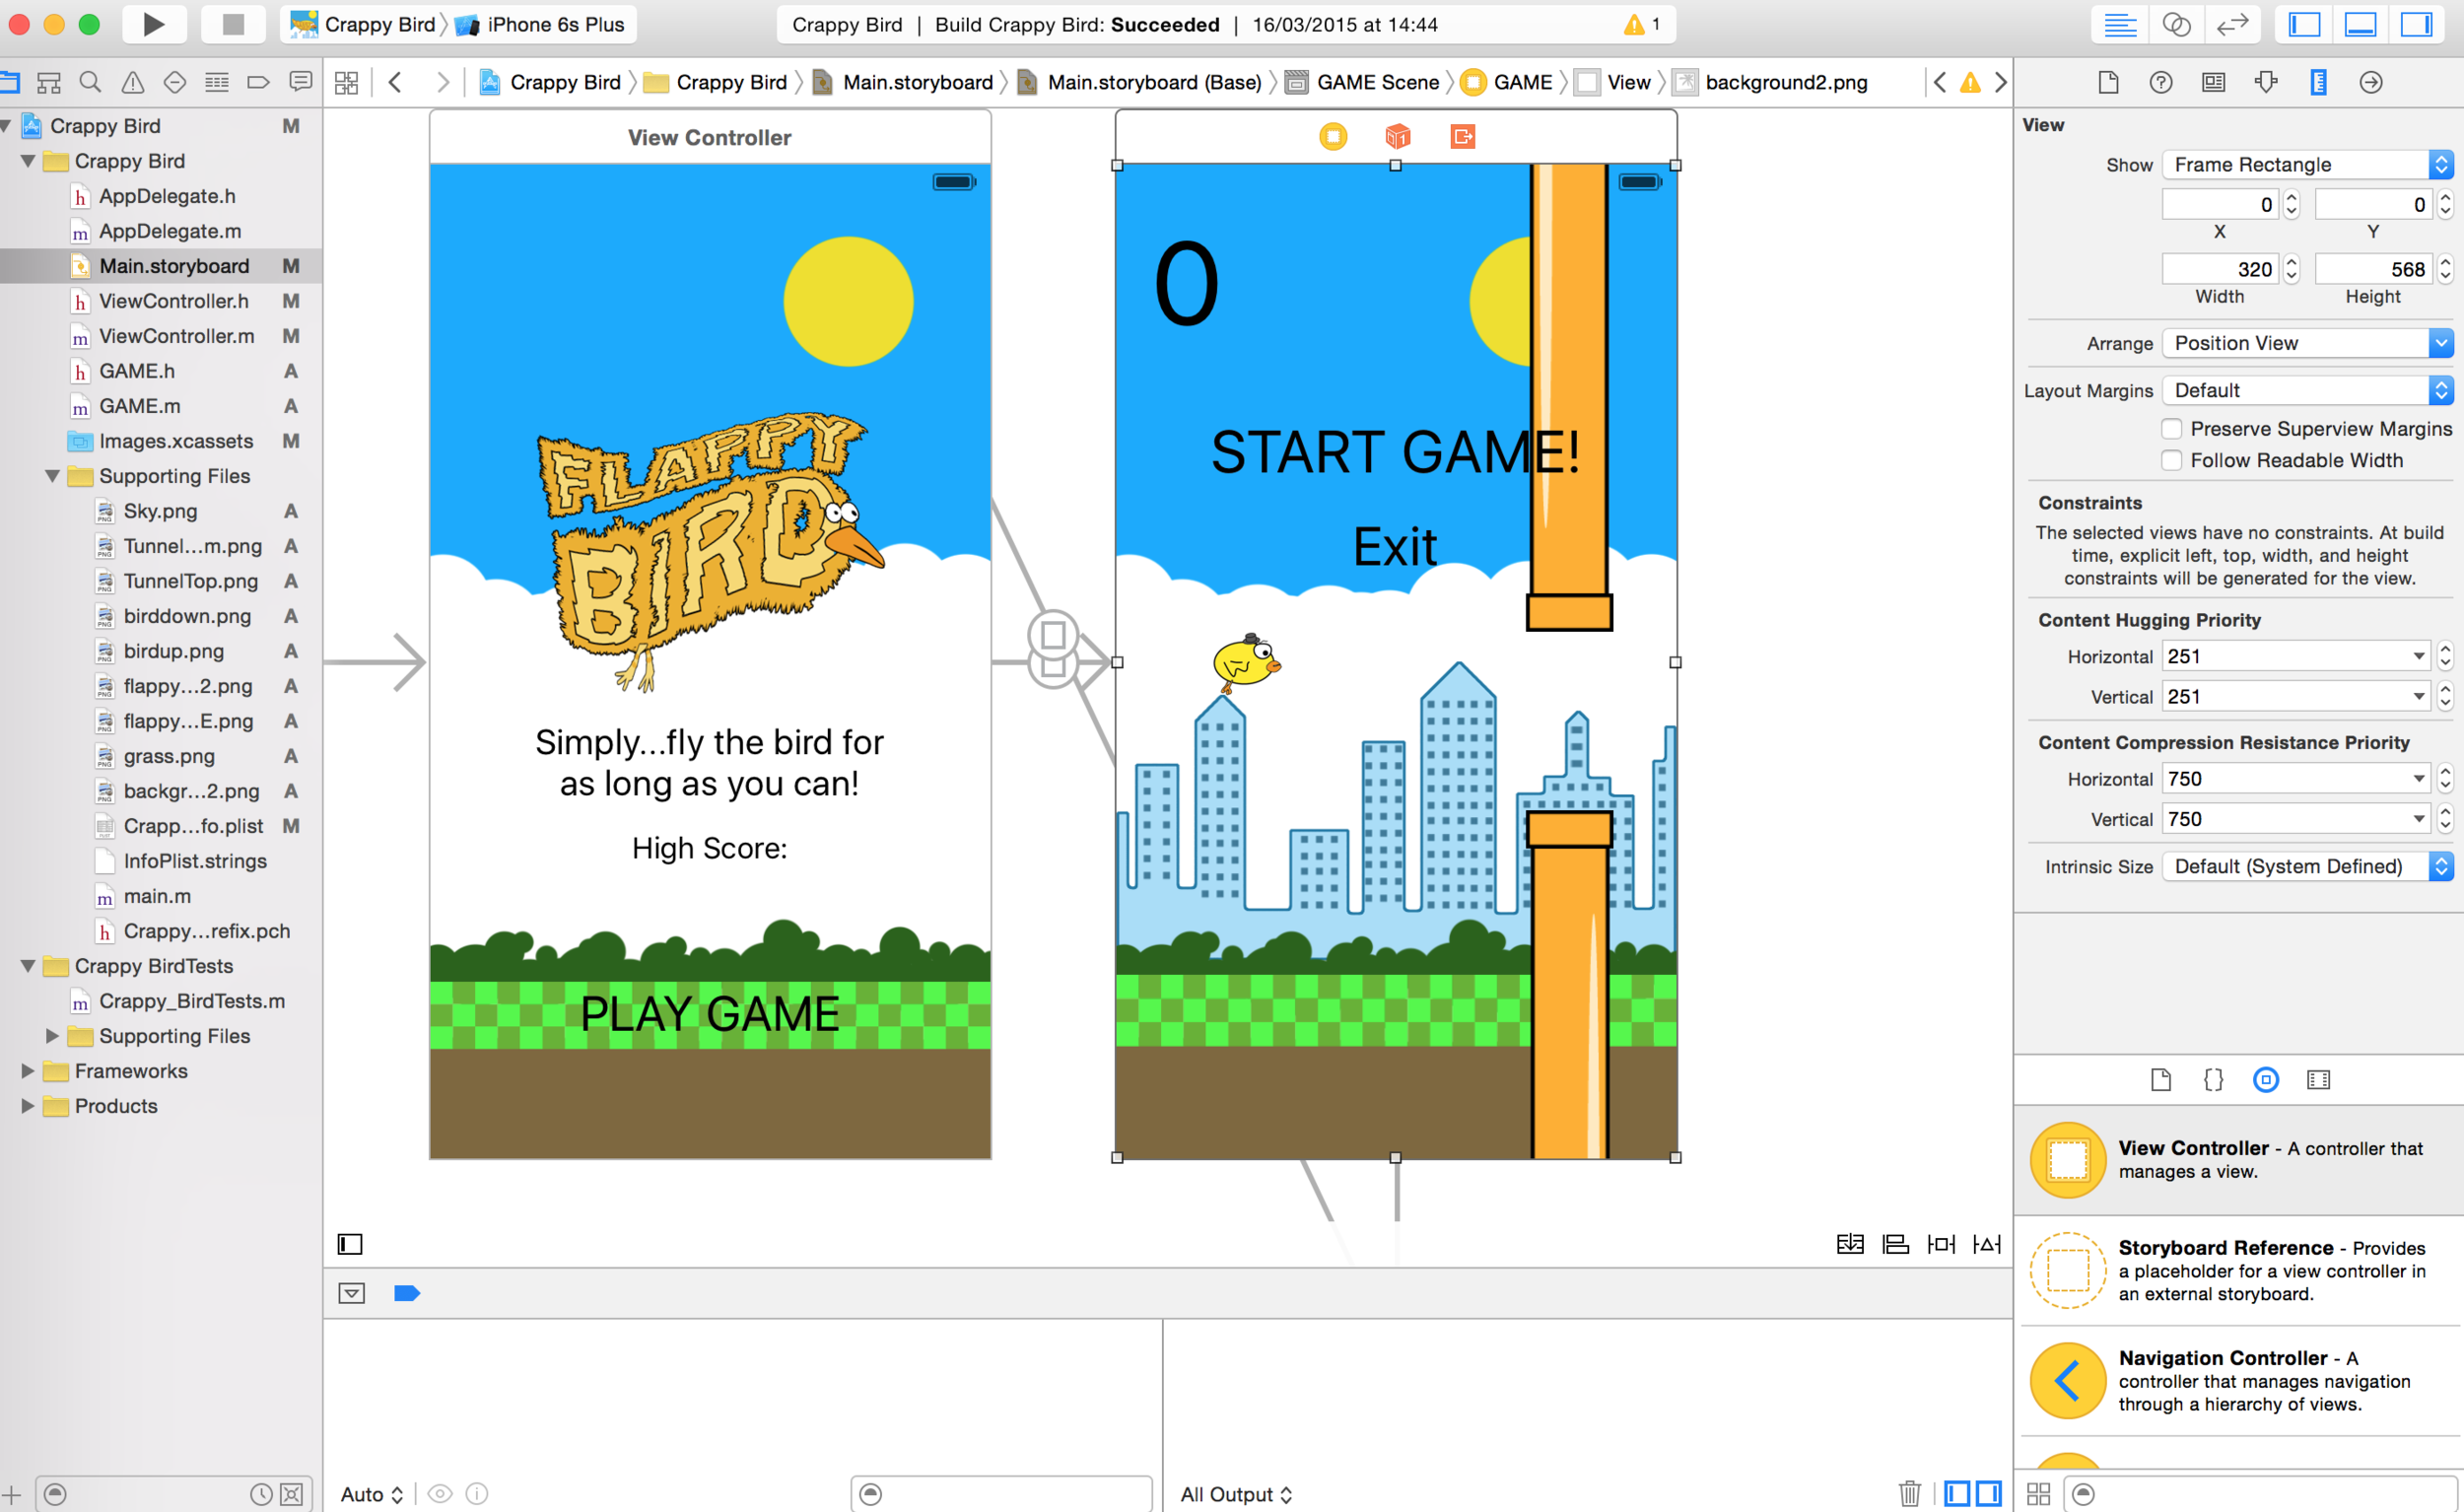Go forward in editor history

pyautogui.click(x=441, y=82)
